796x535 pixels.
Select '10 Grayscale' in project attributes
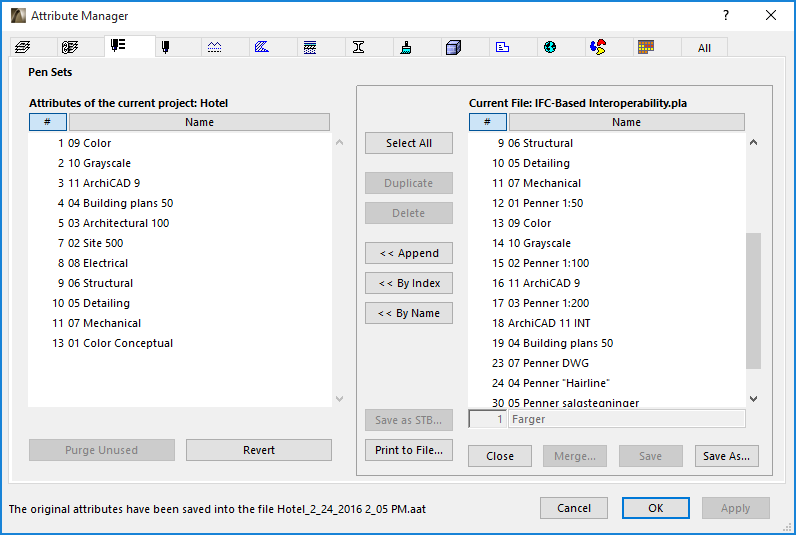[x=180, y=163]
